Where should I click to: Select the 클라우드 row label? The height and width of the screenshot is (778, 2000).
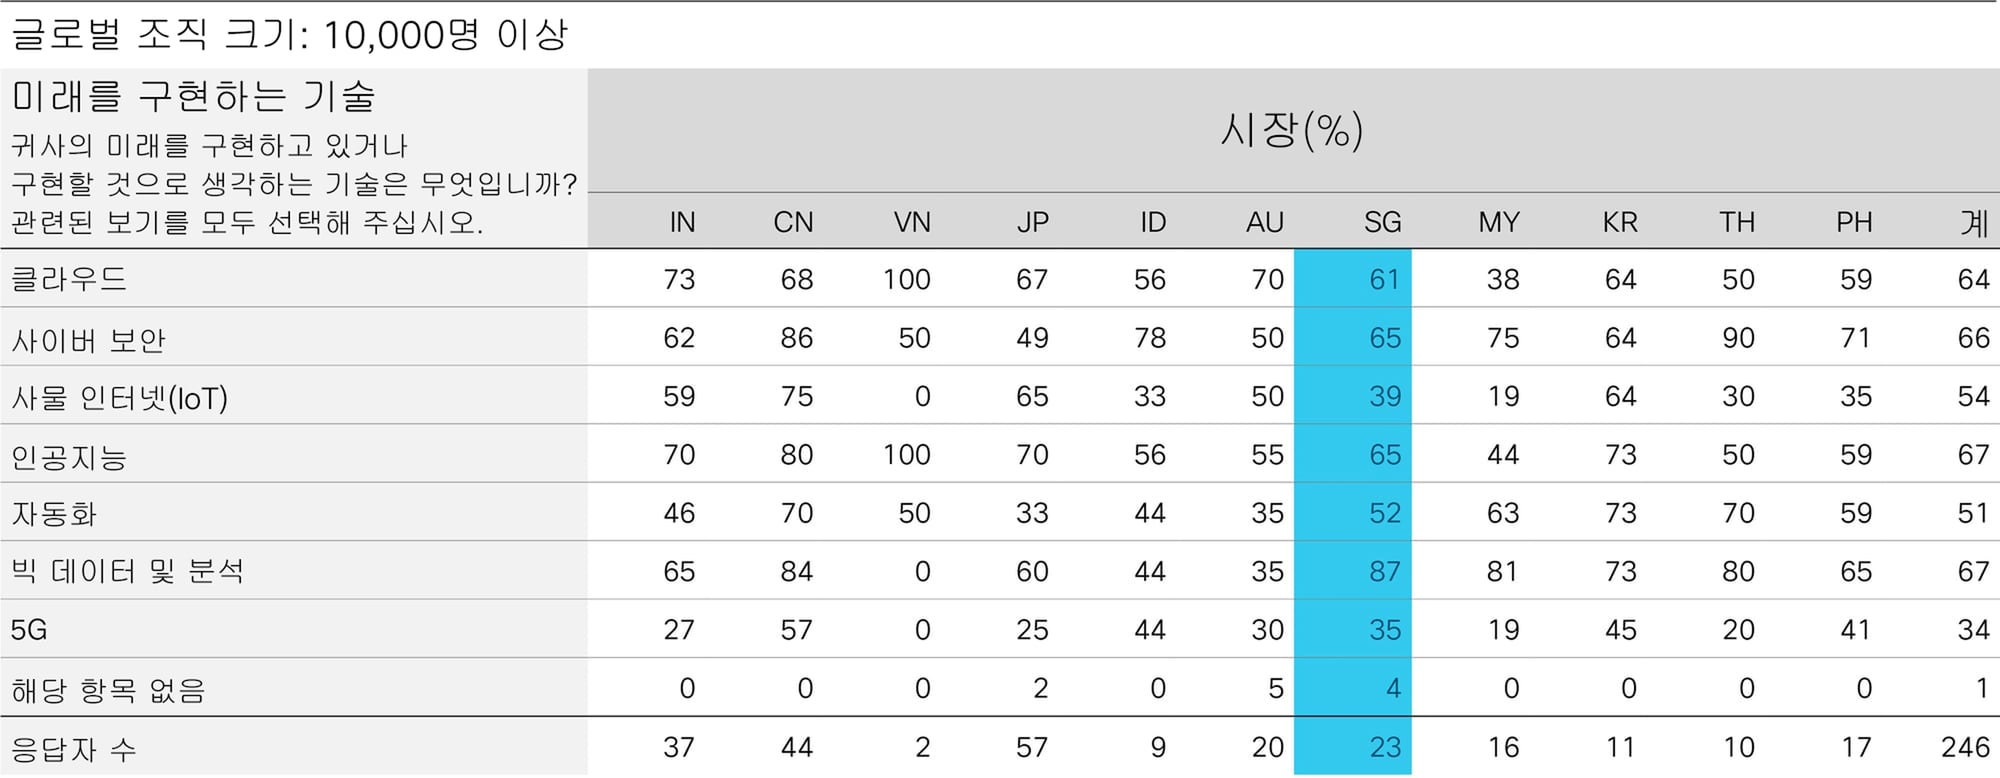tap(69, 279)
